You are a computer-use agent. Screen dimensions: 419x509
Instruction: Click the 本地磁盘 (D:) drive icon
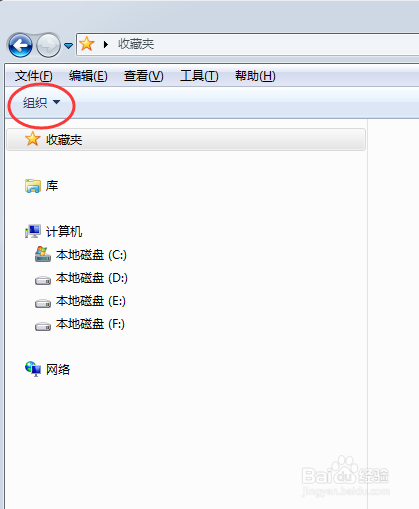[43, 281]
